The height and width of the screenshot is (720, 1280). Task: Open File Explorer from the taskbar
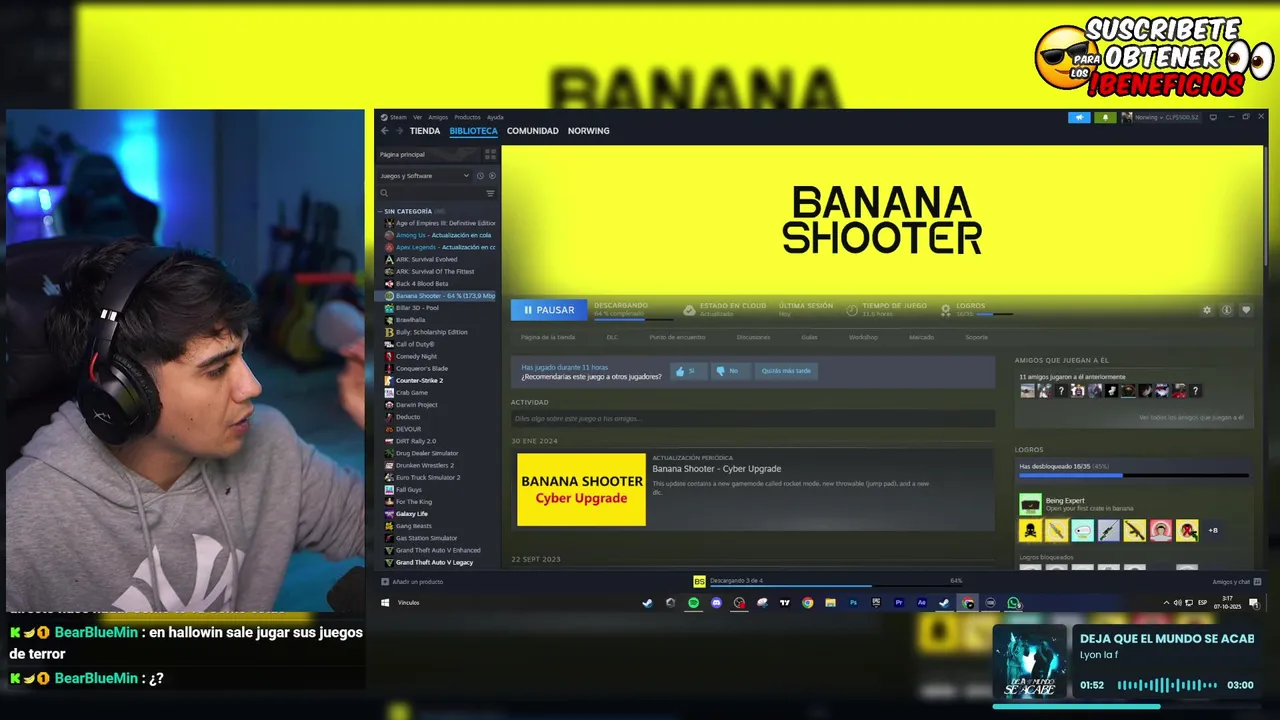click(x=830, y=603)
